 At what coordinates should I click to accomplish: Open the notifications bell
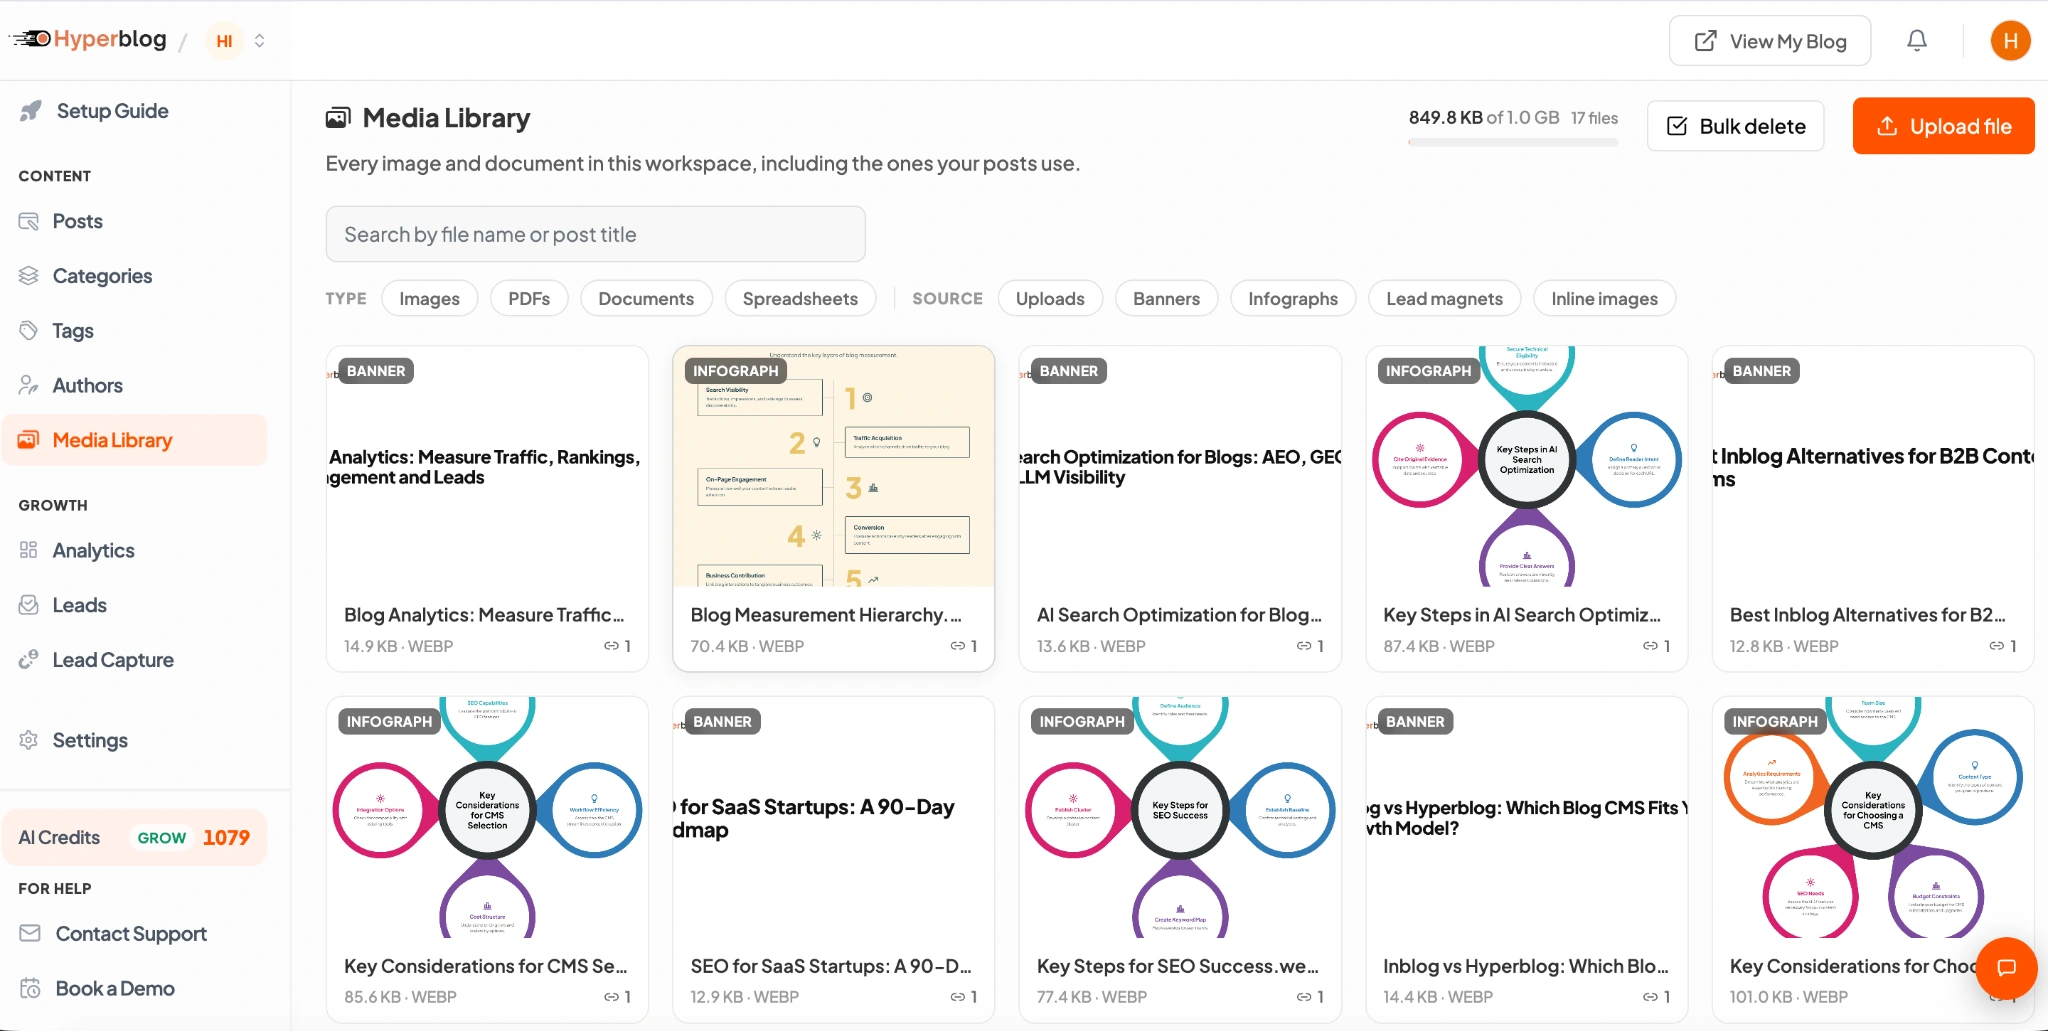point(1916,41)
